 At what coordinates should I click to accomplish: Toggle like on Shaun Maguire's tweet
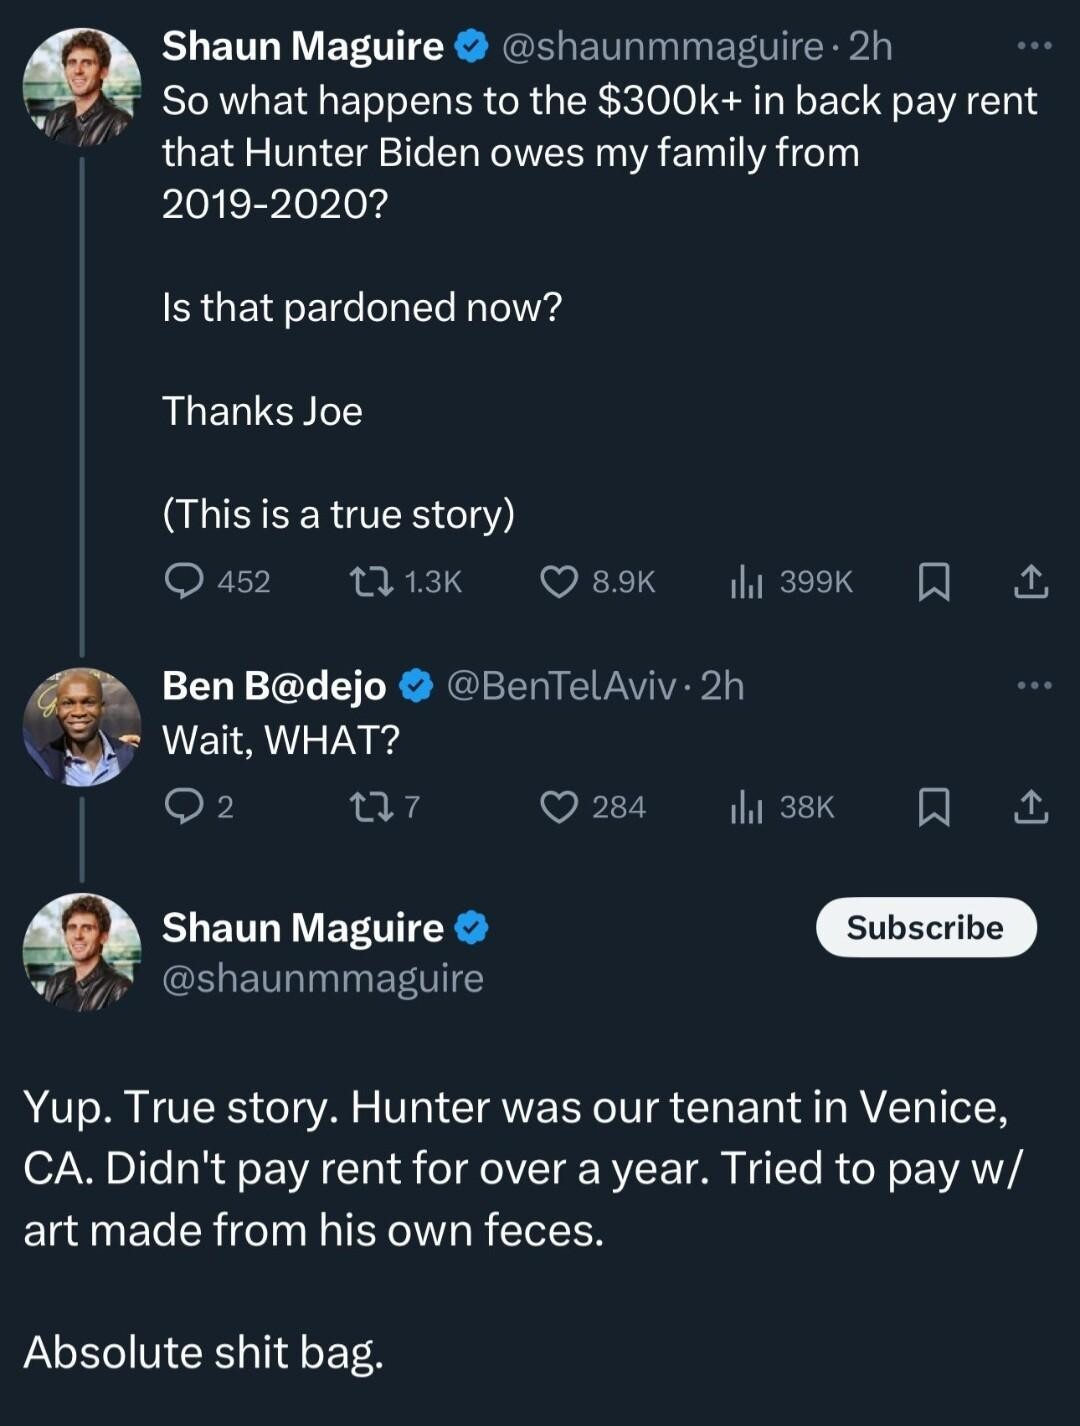(561, 583)
